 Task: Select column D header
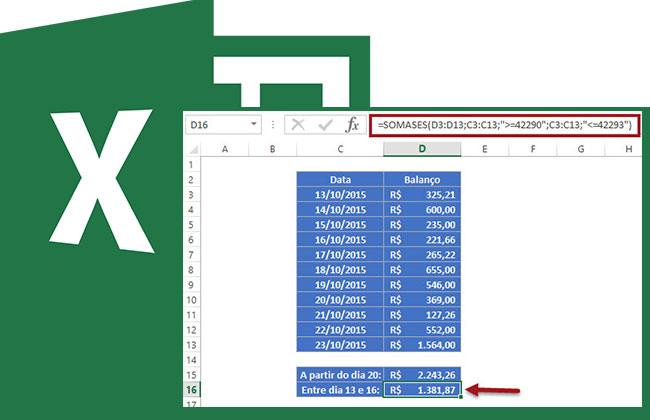coord(422,149)
